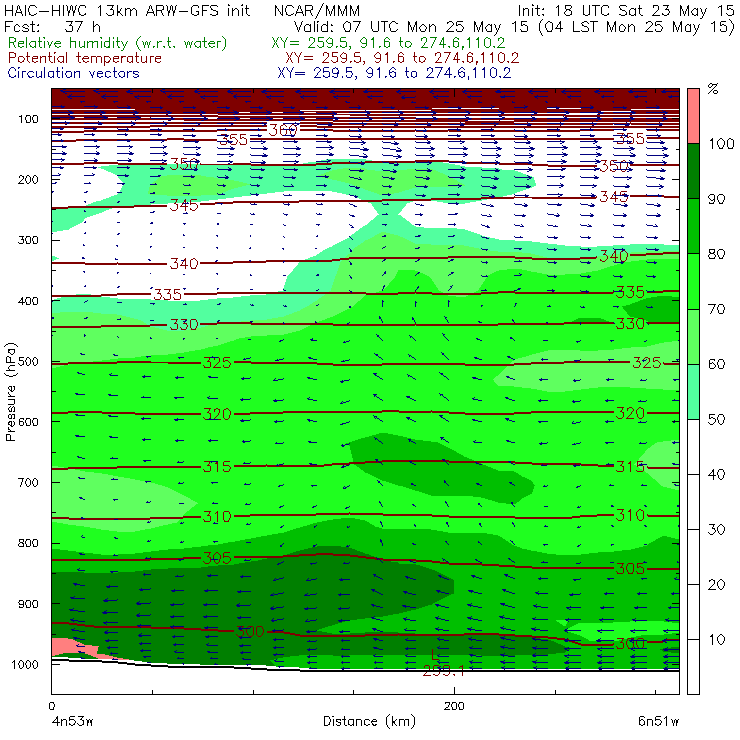Click the 'Distance (km)' axis title

369,721
